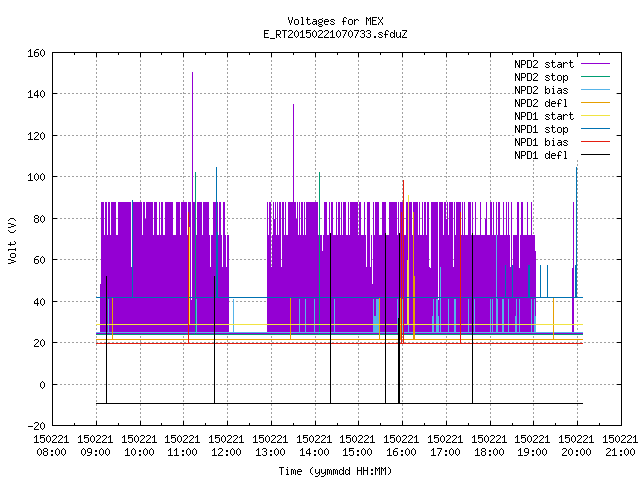Click the blue NPD1 stop spike near 20:00
This screenshot has width=640, height=480.
(577, 232)
